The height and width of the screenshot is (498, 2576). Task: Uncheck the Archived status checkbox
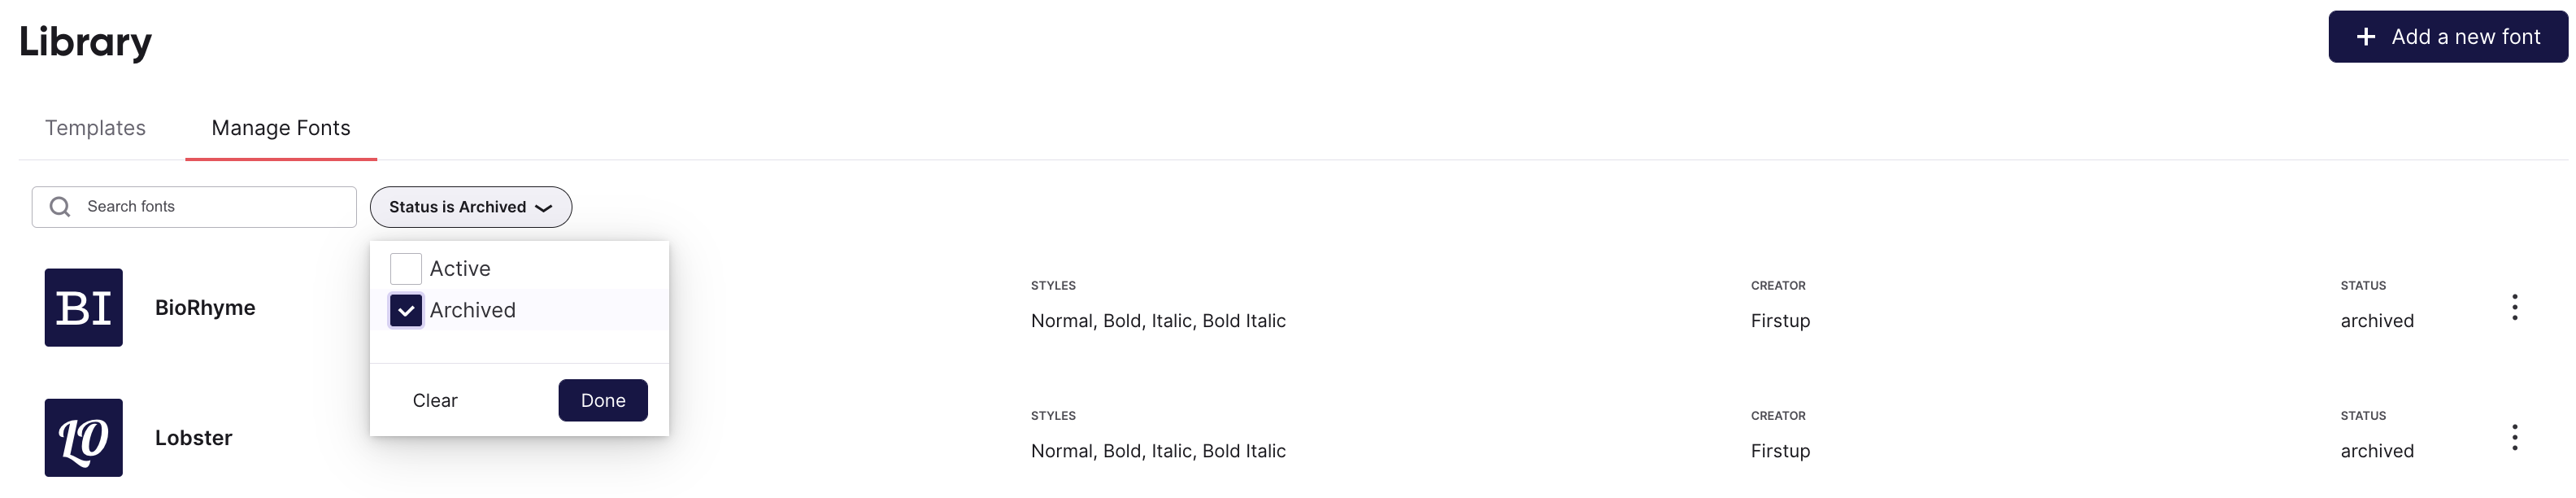click(x=406, y=311)
